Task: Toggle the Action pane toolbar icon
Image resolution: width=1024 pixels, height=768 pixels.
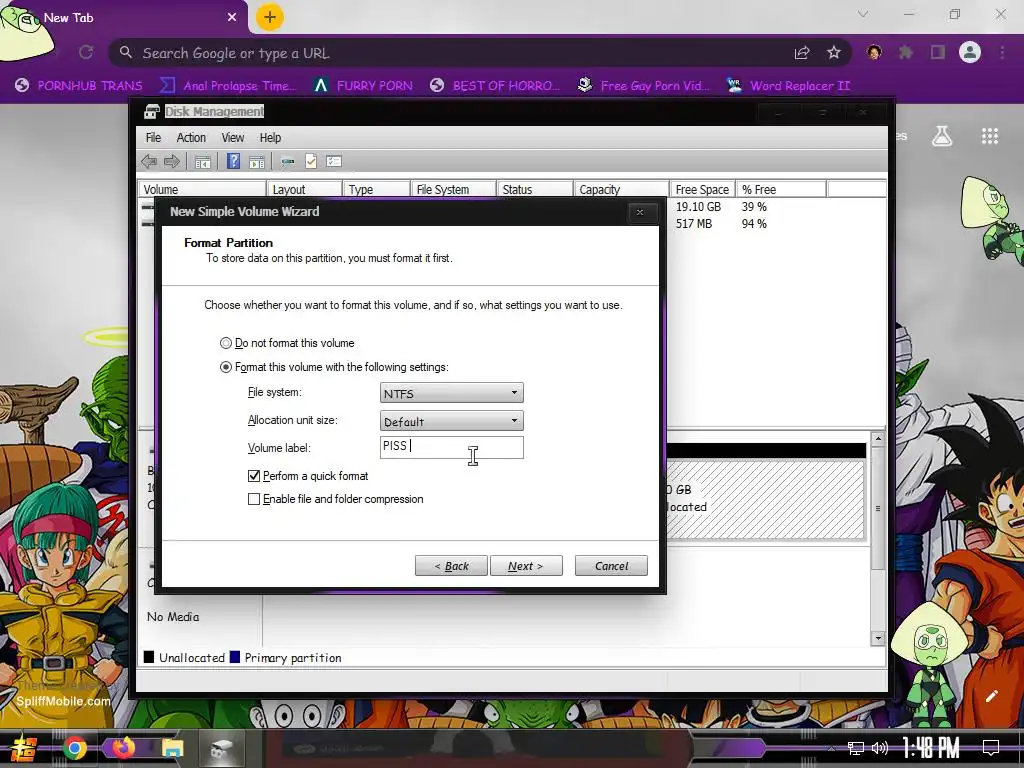Action: coord(257,161)
